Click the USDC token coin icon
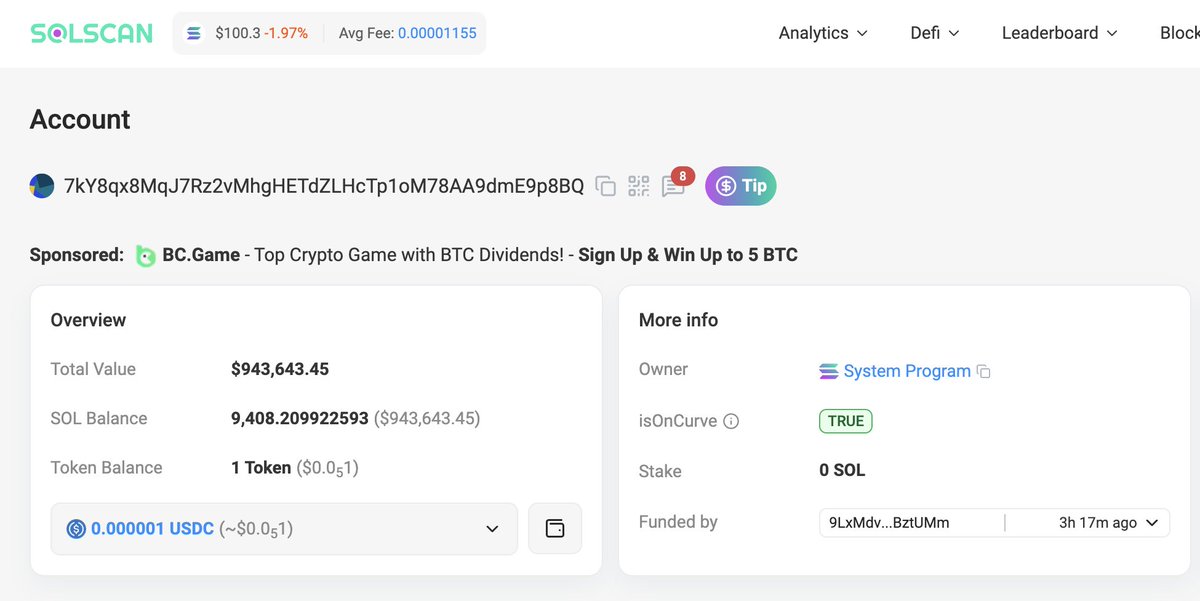The image size is (1200, 601). (76, 528)
